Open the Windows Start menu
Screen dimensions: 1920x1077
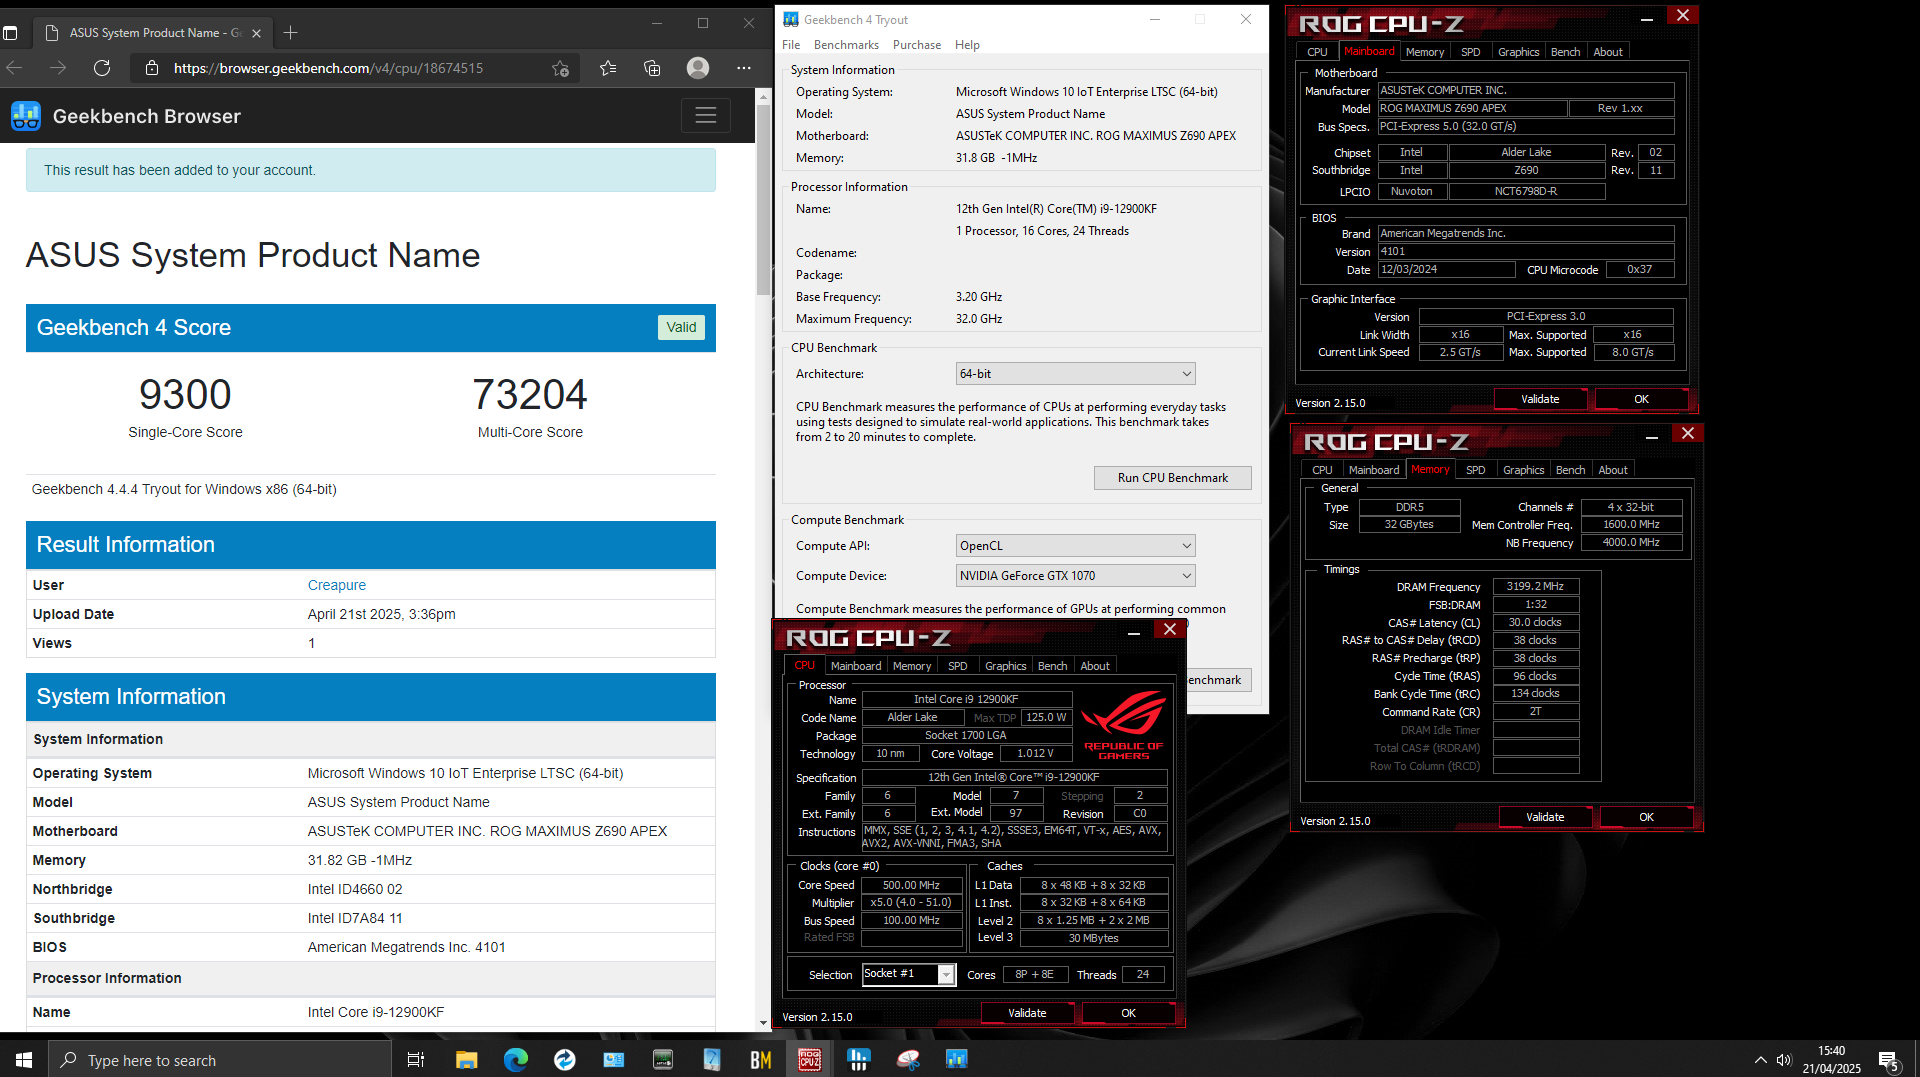tap(24, 1060)
